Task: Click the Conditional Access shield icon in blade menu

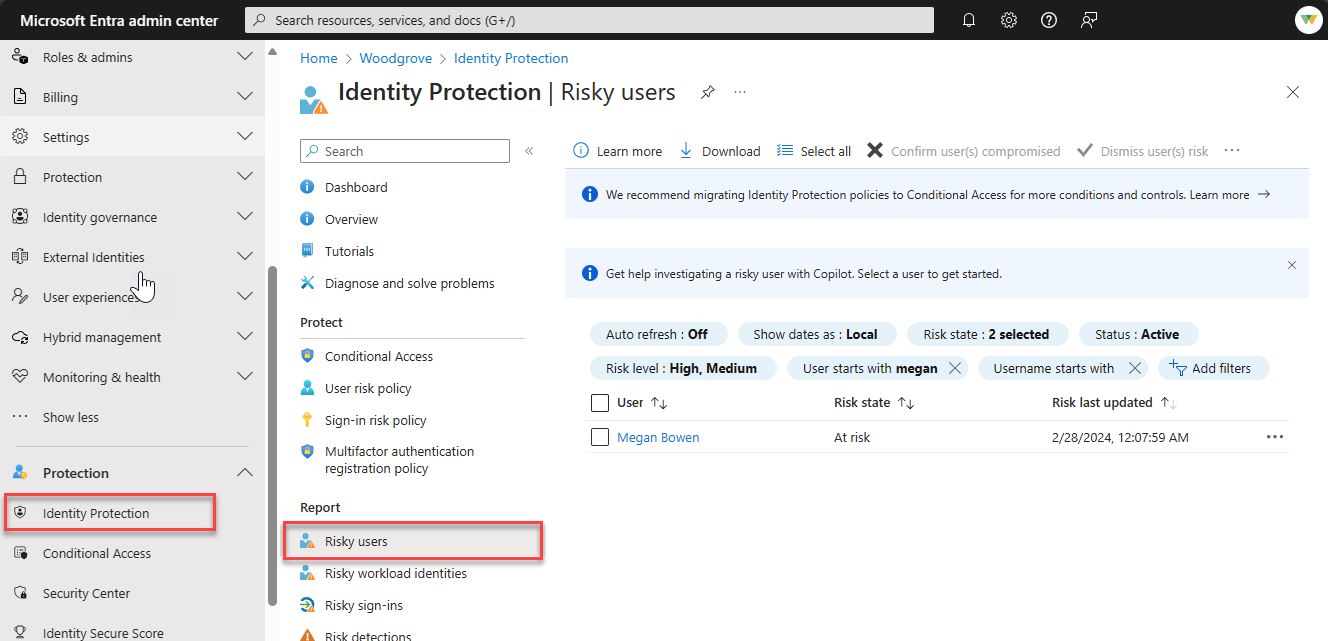Action: tap(308, 356)
